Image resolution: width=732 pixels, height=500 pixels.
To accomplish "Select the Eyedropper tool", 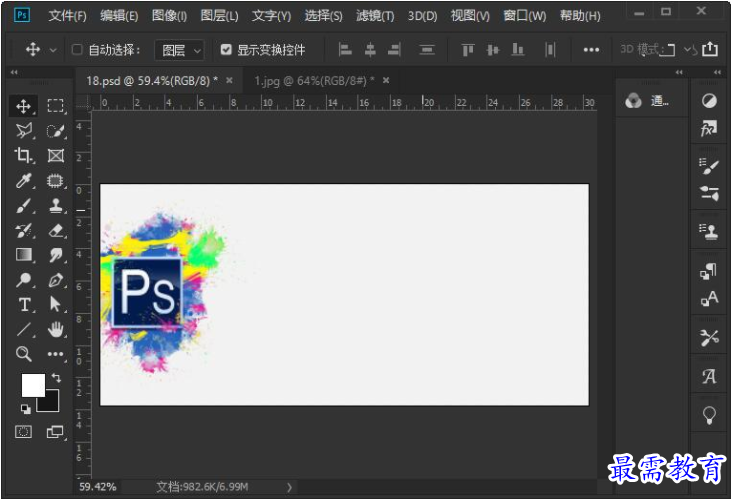I will pos(23,180).
